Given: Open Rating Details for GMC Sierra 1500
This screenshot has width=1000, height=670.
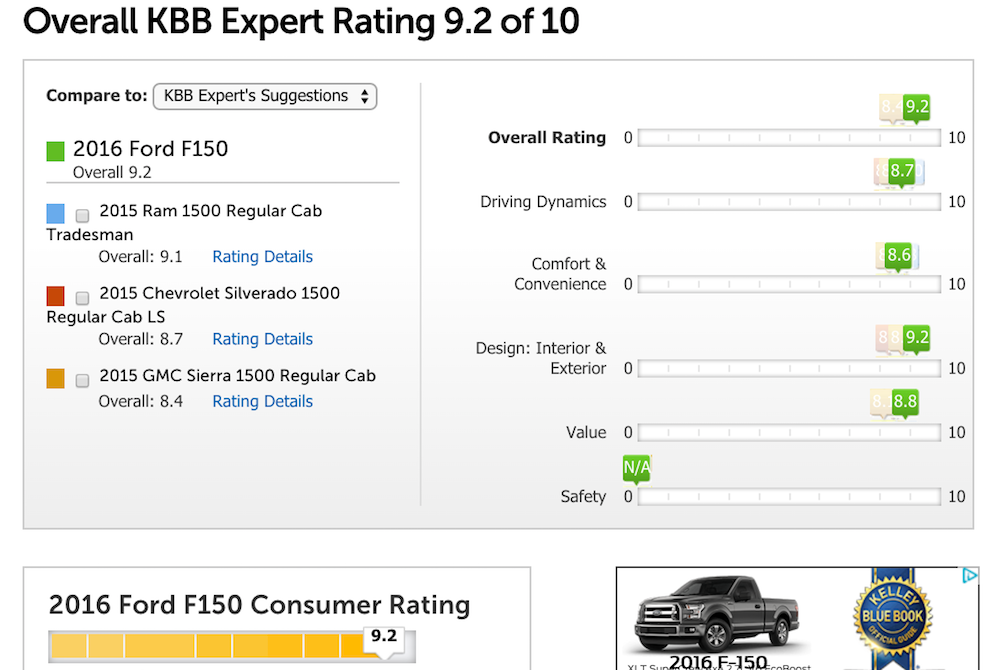Looking at the screenshot, I should tap(262, 401).
